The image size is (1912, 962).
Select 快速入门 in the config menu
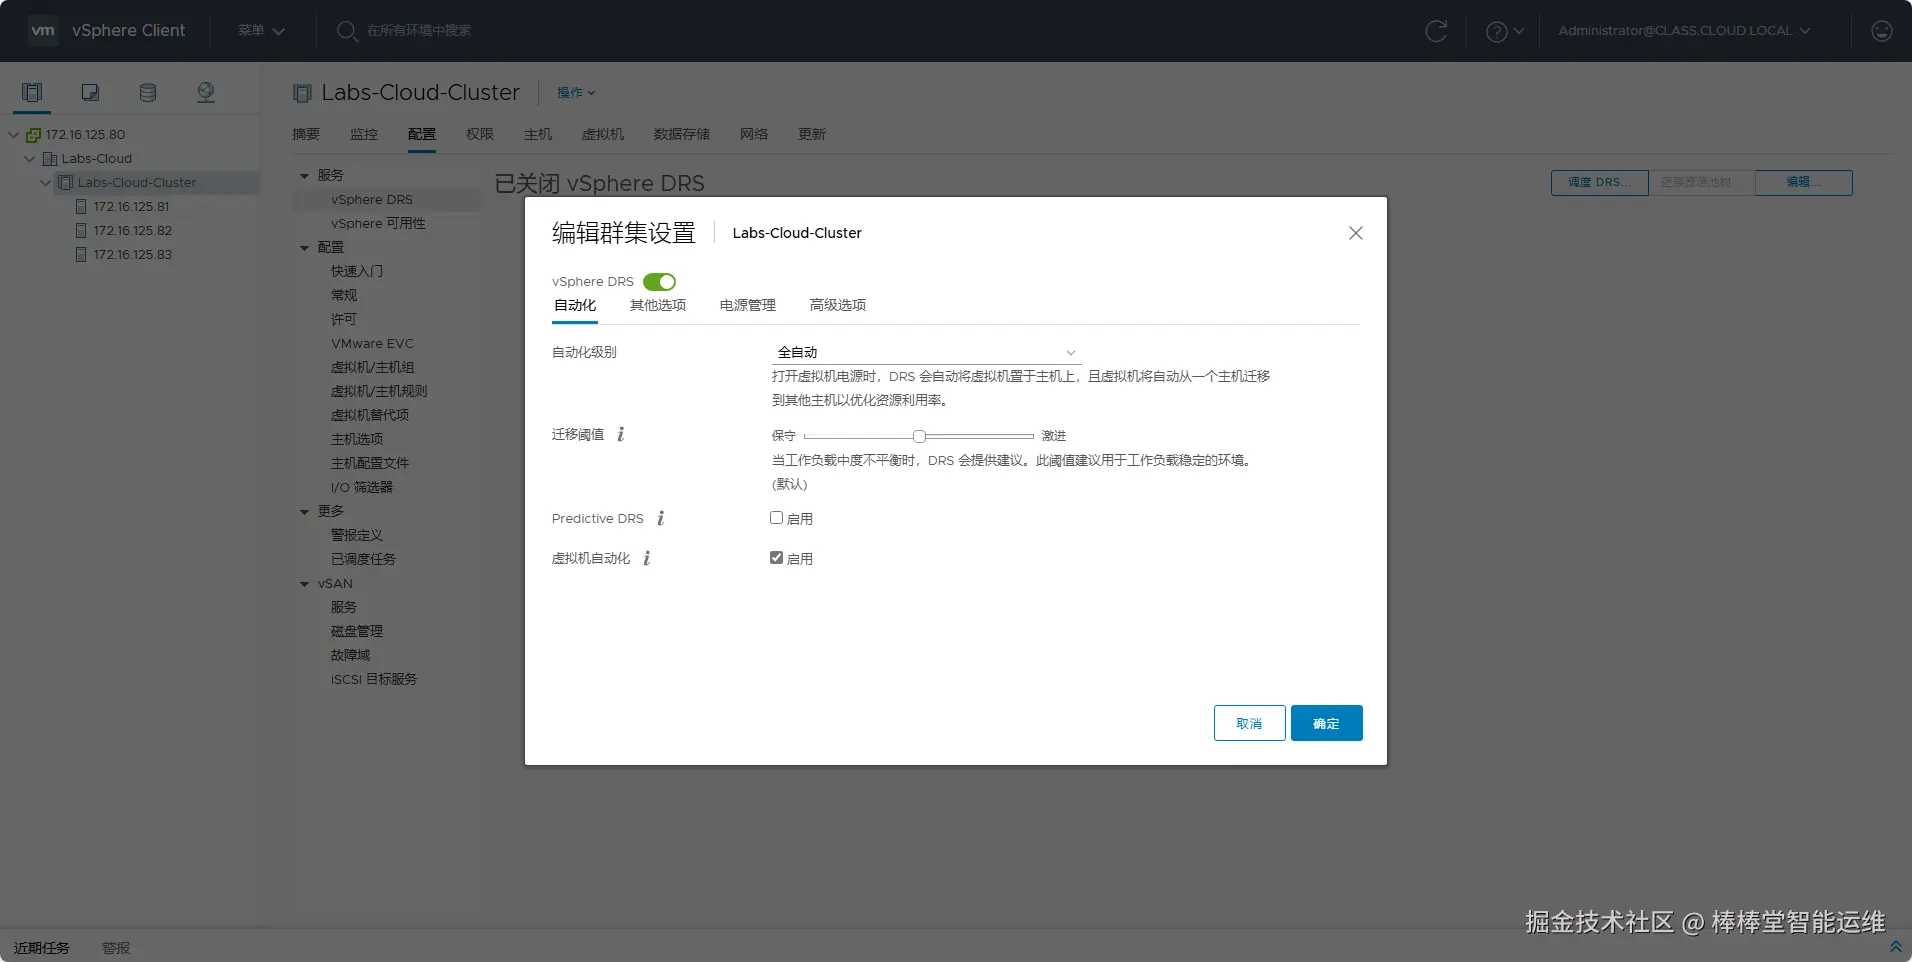click(357, 272)
